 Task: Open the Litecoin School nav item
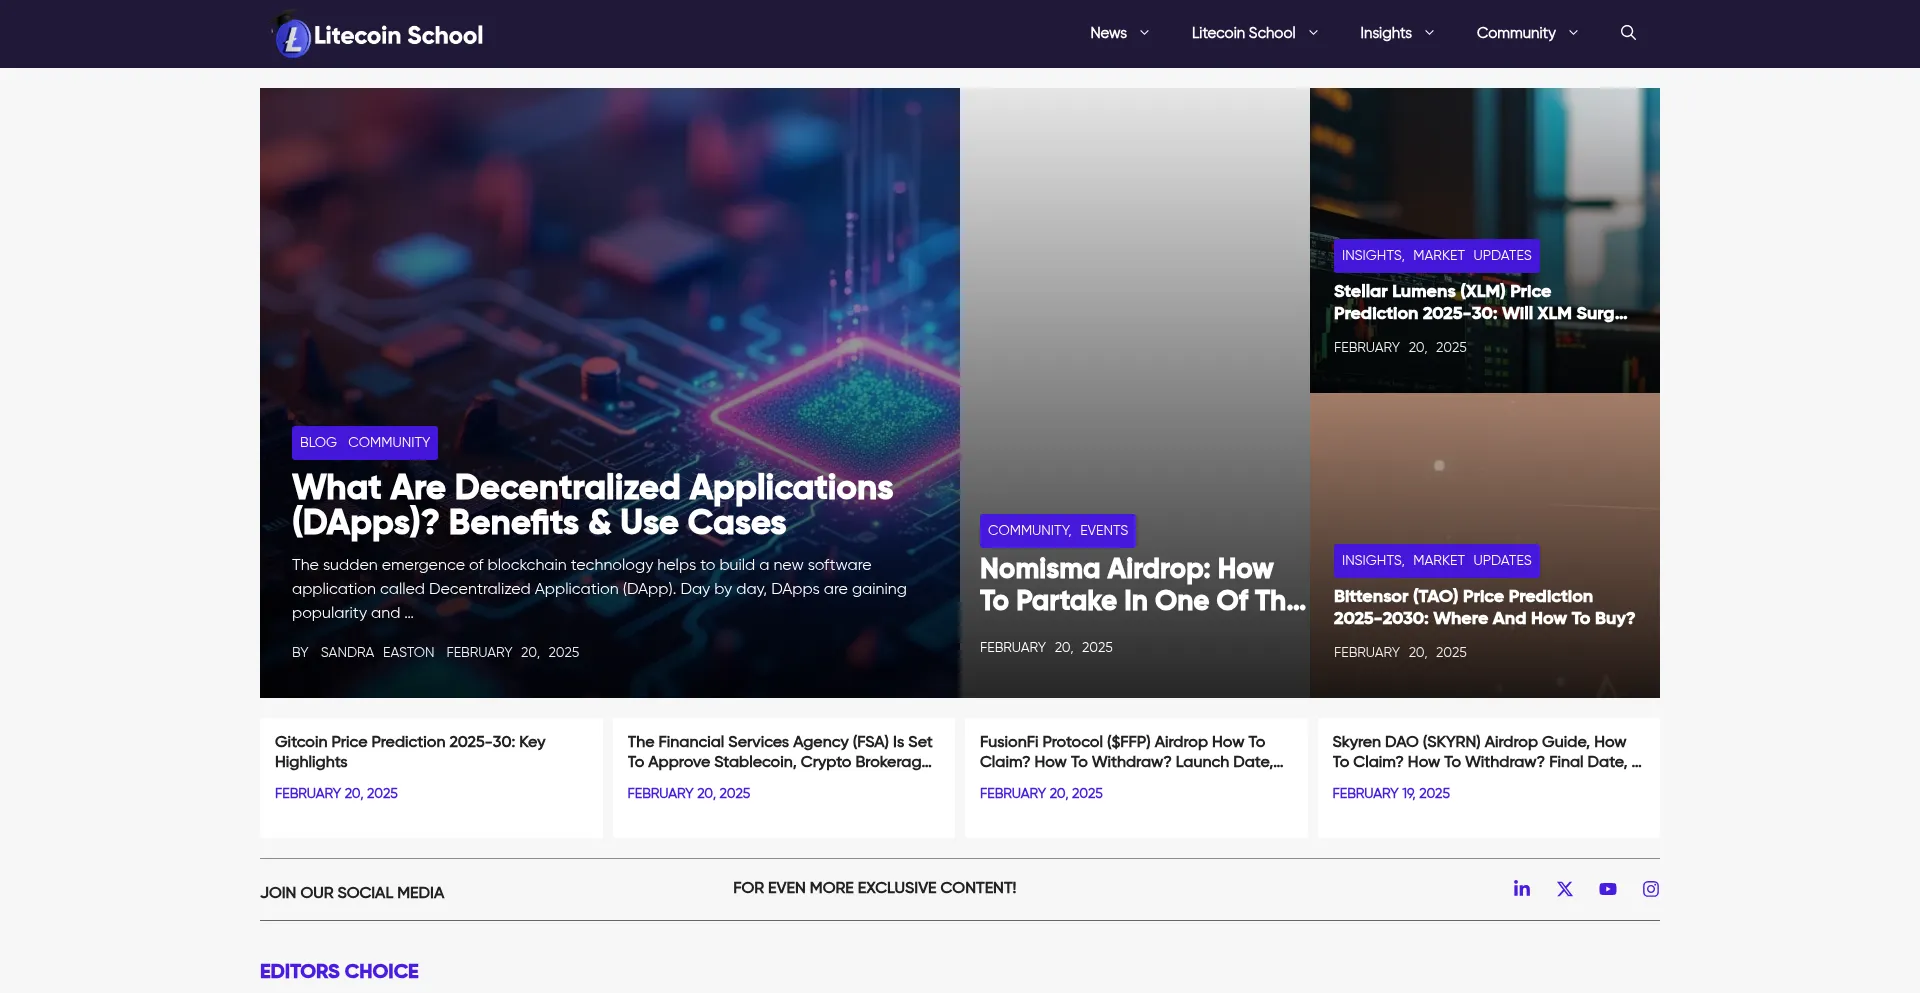click(1243, 33)
